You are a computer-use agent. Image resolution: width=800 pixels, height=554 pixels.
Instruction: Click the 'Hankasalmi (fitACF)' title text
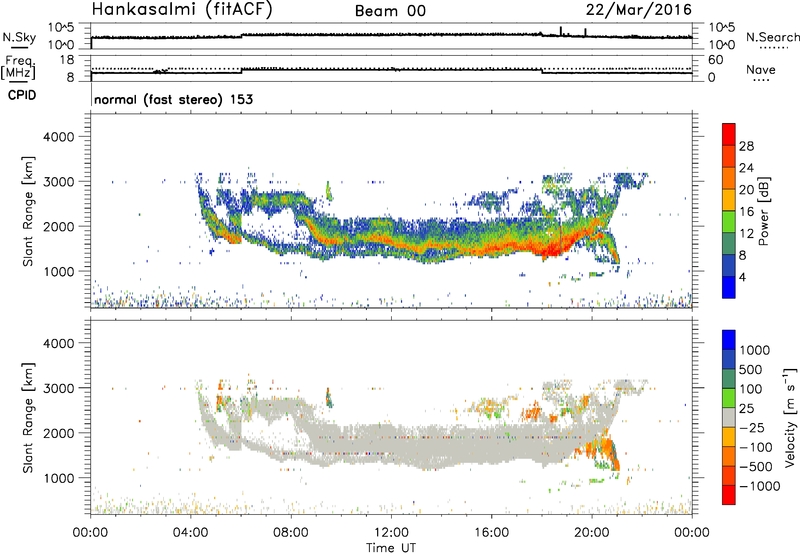click(182, 10)
